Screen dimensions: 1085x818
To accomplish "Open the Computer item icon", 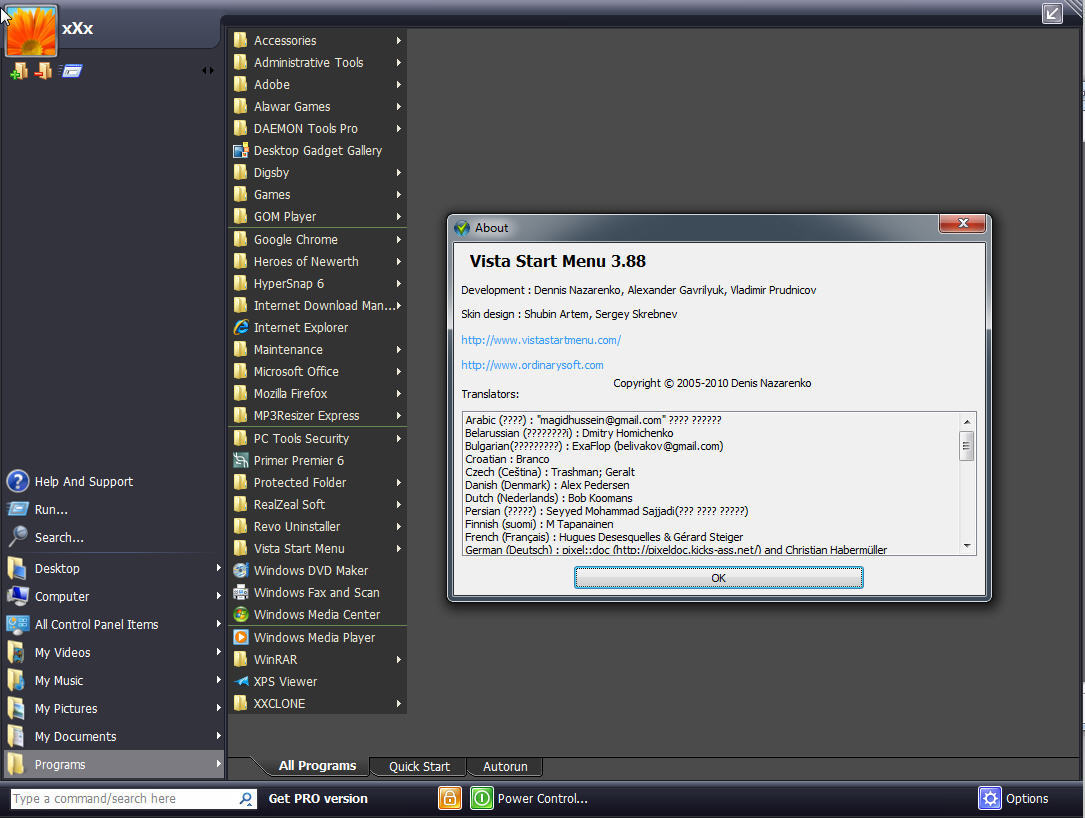I will coord(18,596).
